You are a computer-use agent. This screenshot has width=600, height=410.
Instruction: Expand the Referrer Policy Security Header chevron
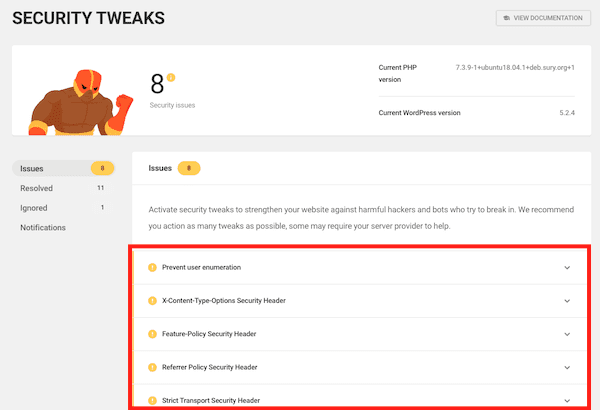point(567,368)
